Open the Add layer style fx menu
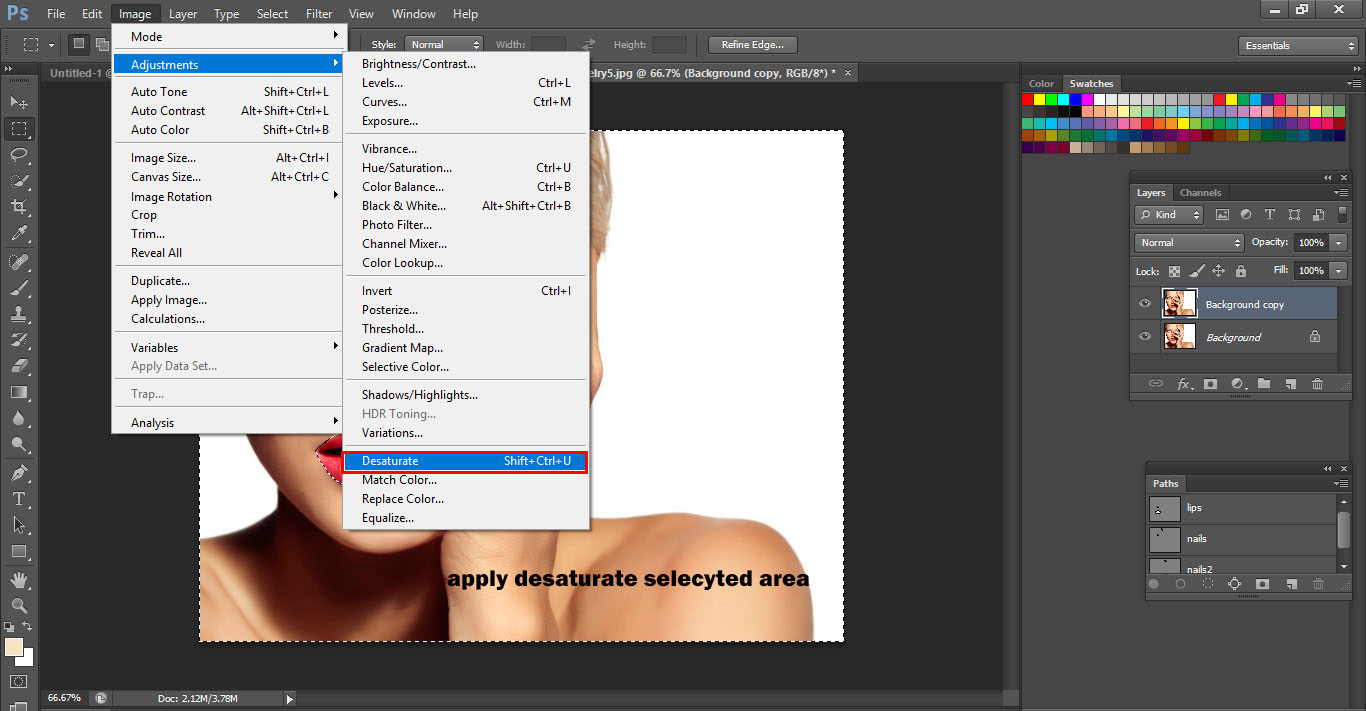Viewport: 1366px width, 711px height. pos(1183,384)
